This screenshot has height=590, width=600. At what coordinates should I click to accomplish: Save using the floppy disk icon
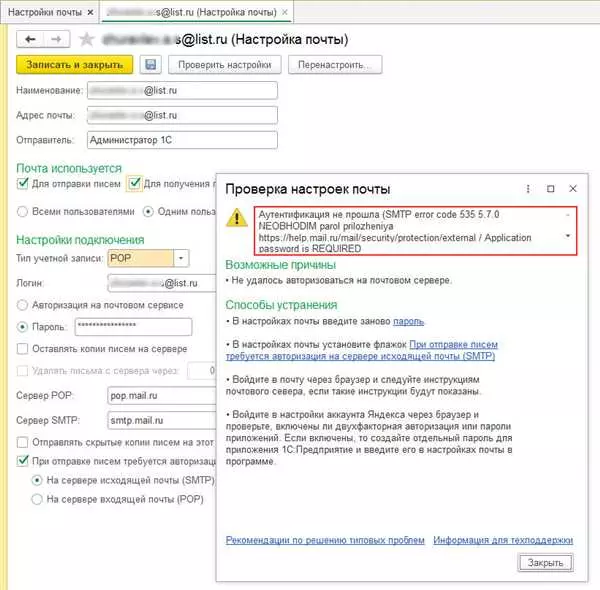click(151, 65)
